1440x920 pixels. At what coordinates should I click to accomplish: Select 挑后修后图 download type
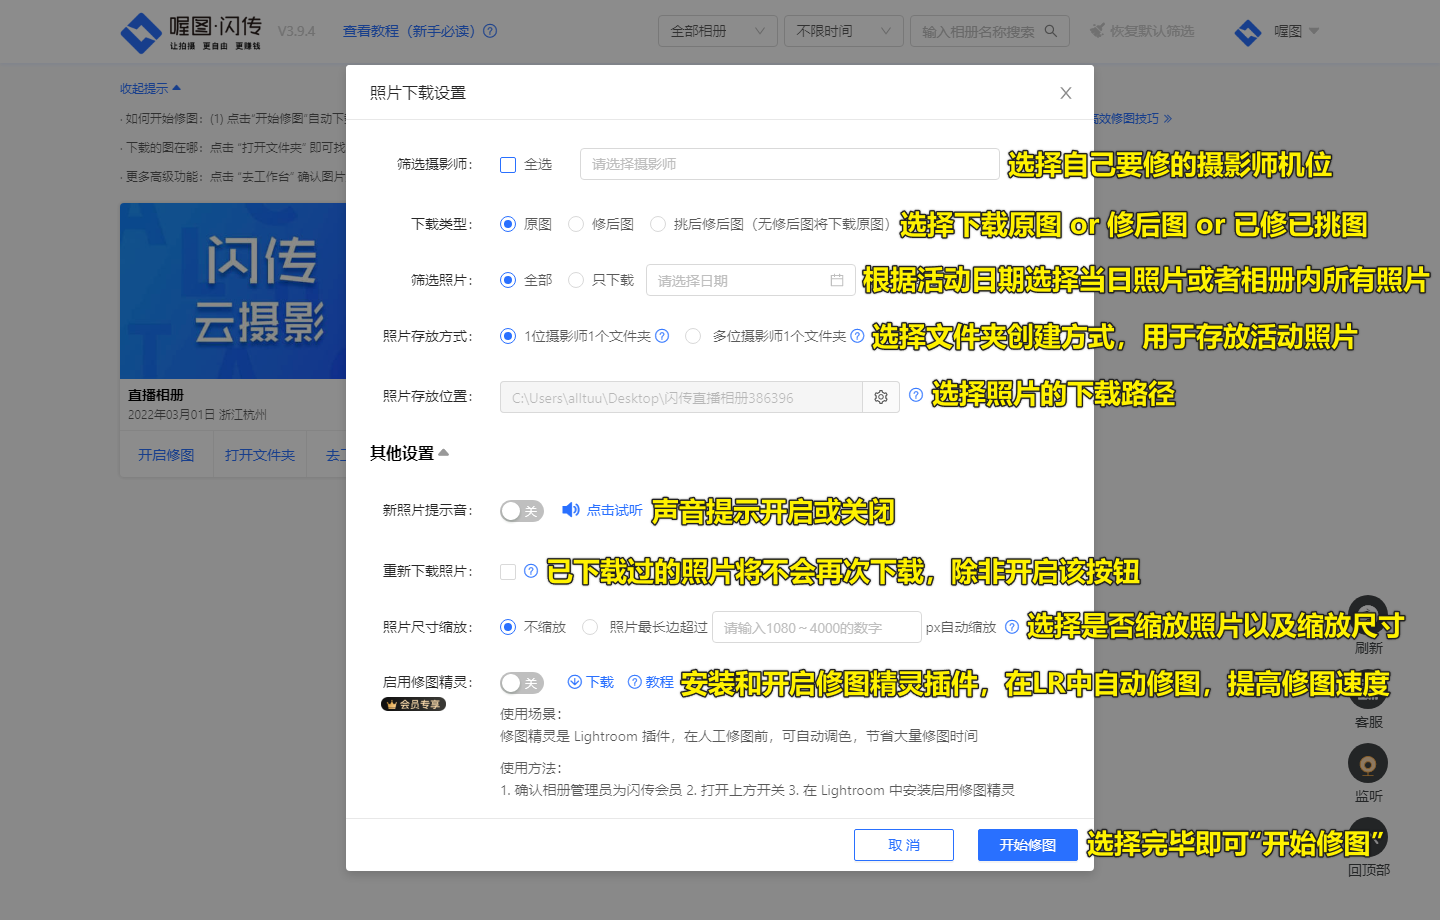pyautogui.click(x=658, y=224)
